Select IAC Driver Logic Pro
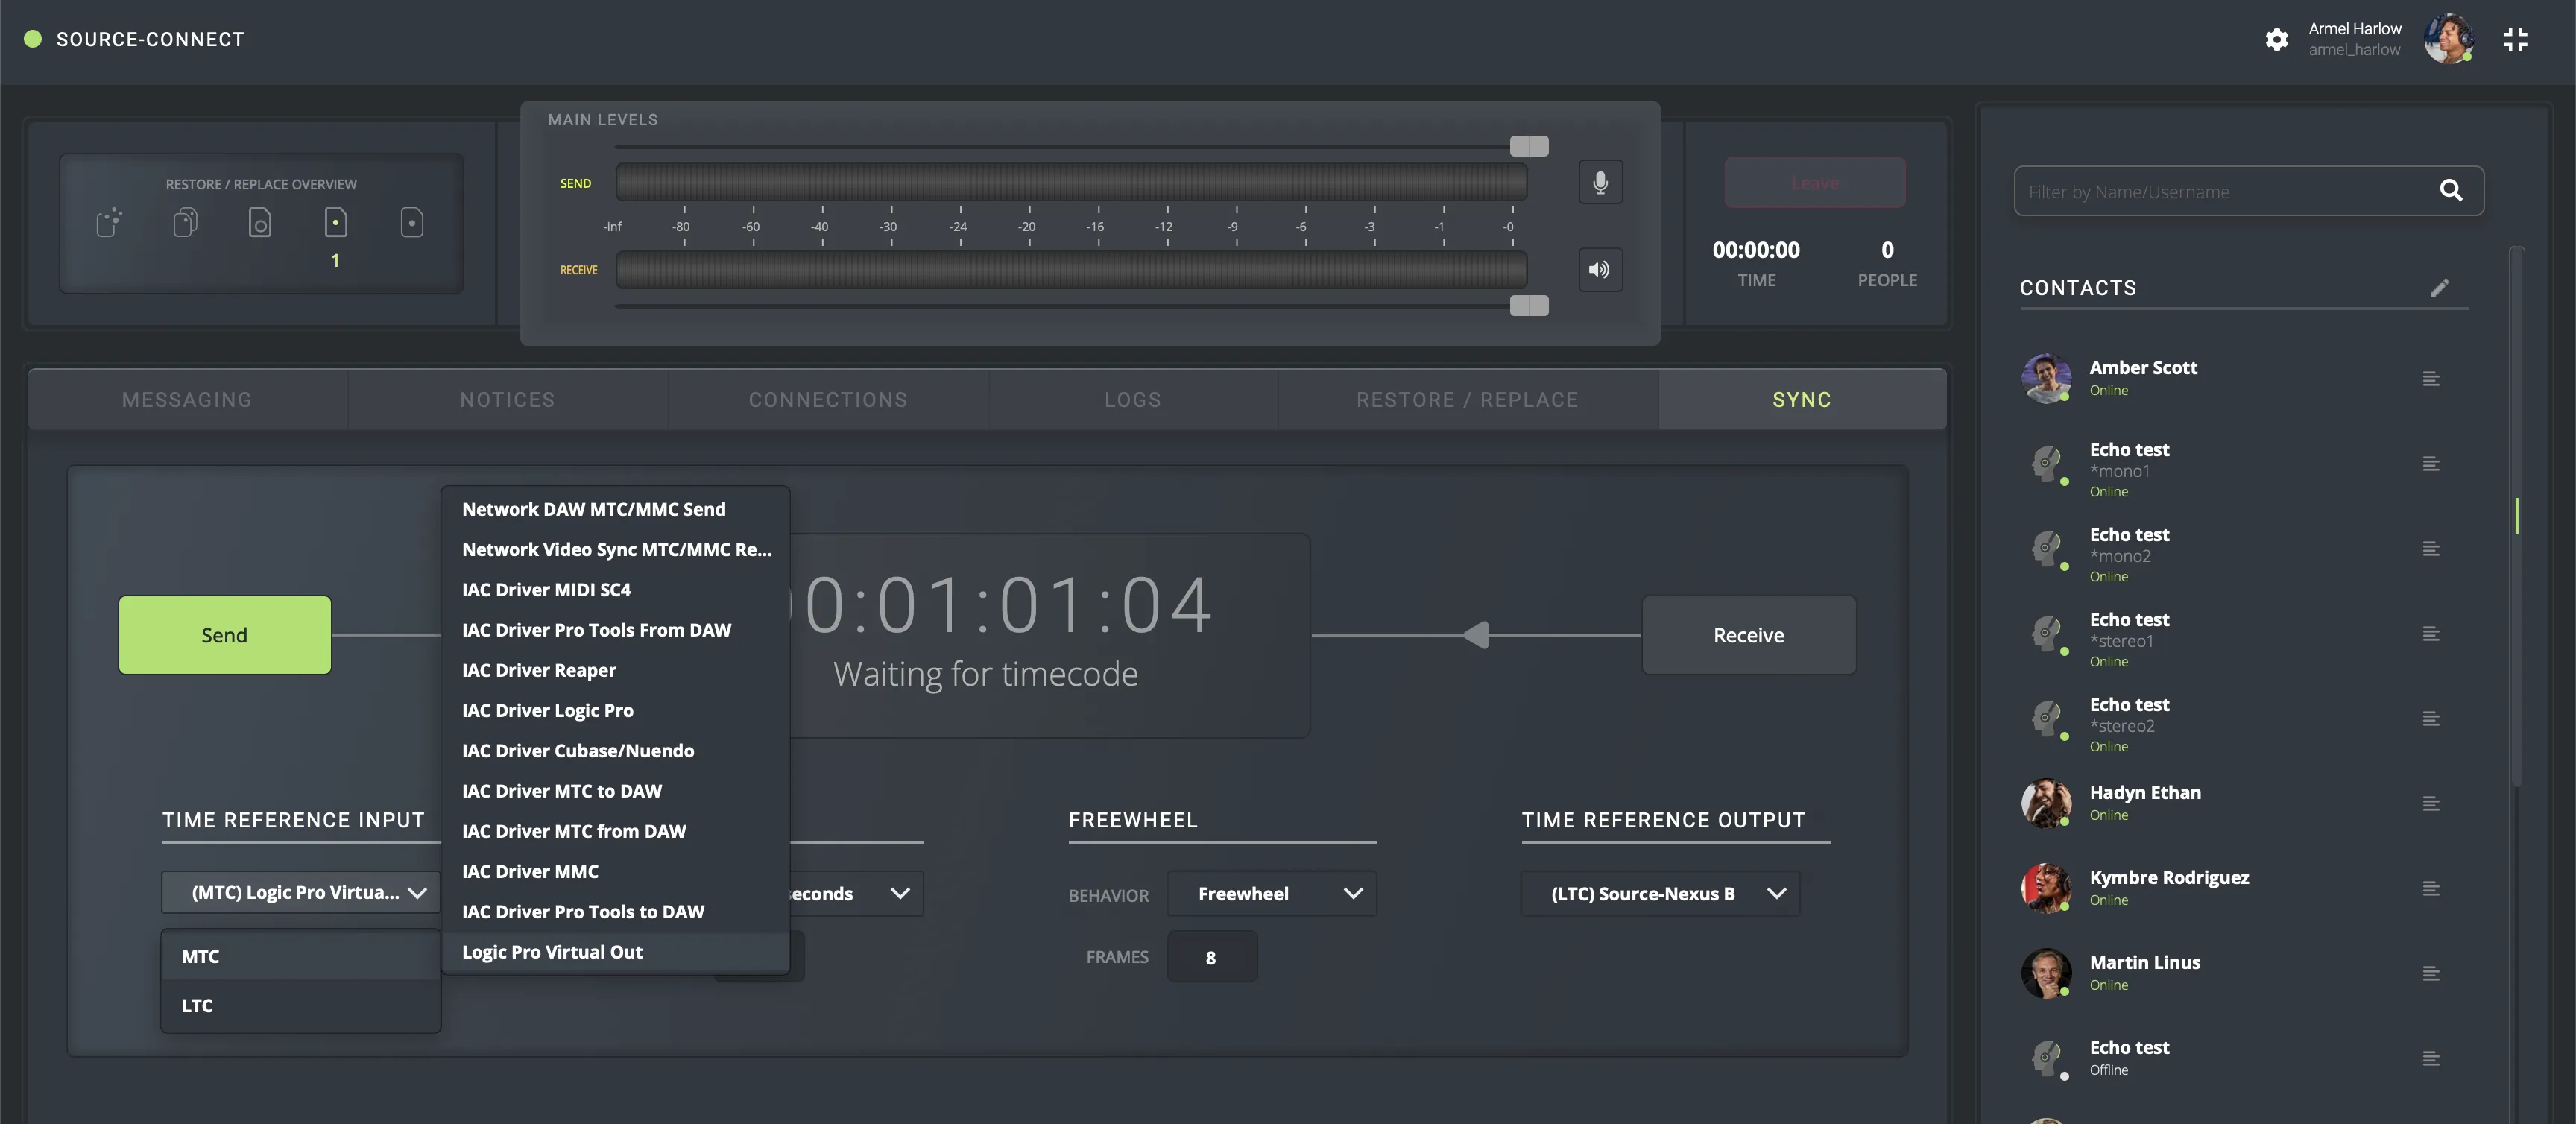 pyautogui.click(x=616, y=711)
